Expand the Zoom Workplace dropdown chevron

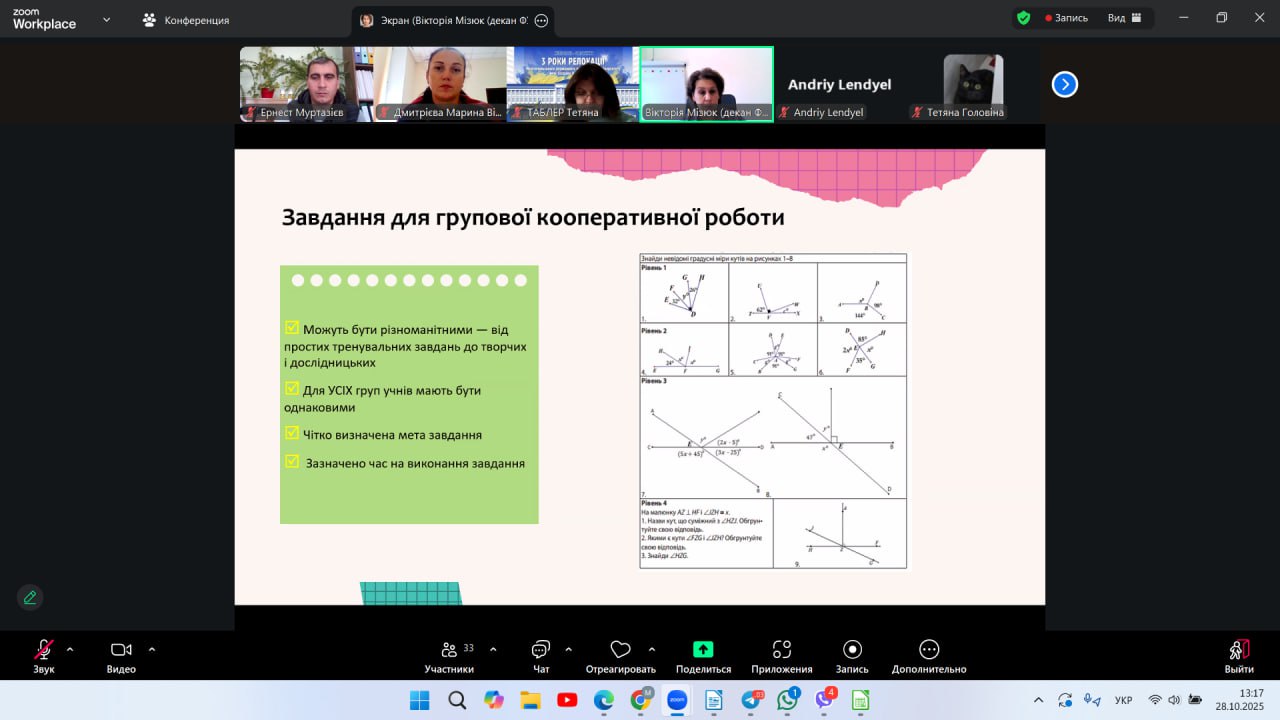pyautogui.click(x=106, y=19)
